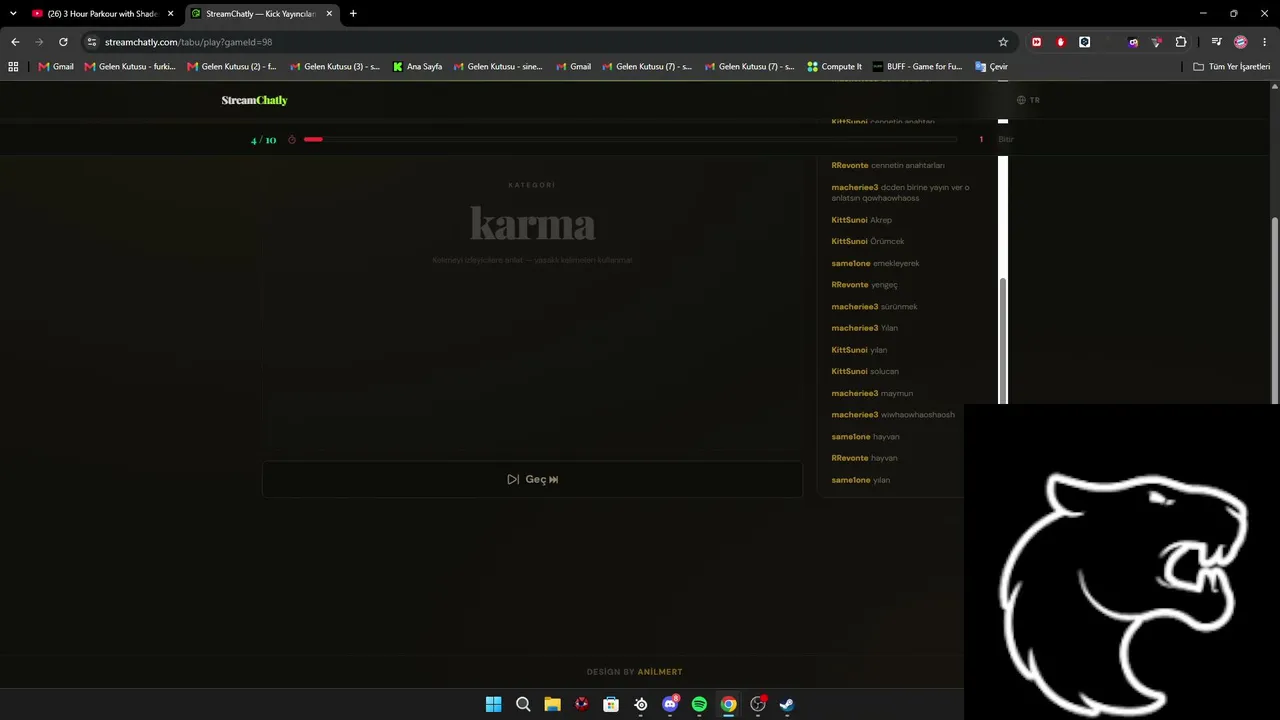The image size is (1280, 720).
Task: Open the tab search dropdown arrow
Action: 13,14
